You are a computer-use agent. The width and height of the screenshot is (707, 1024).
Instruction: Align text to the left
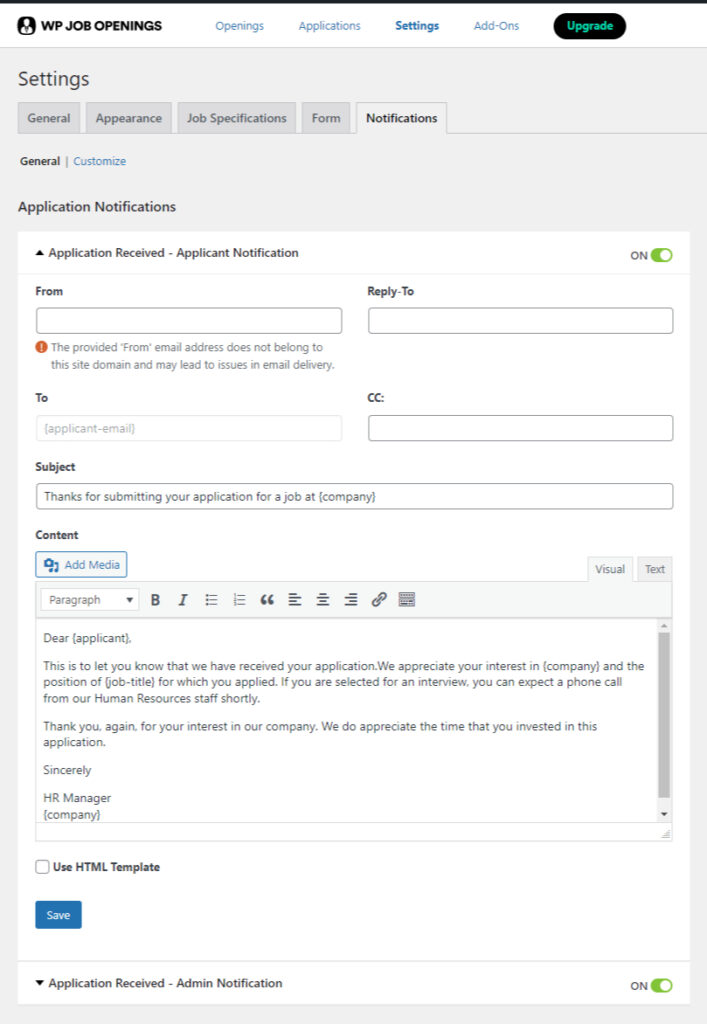pyautogui.click(x=295, y=600)
